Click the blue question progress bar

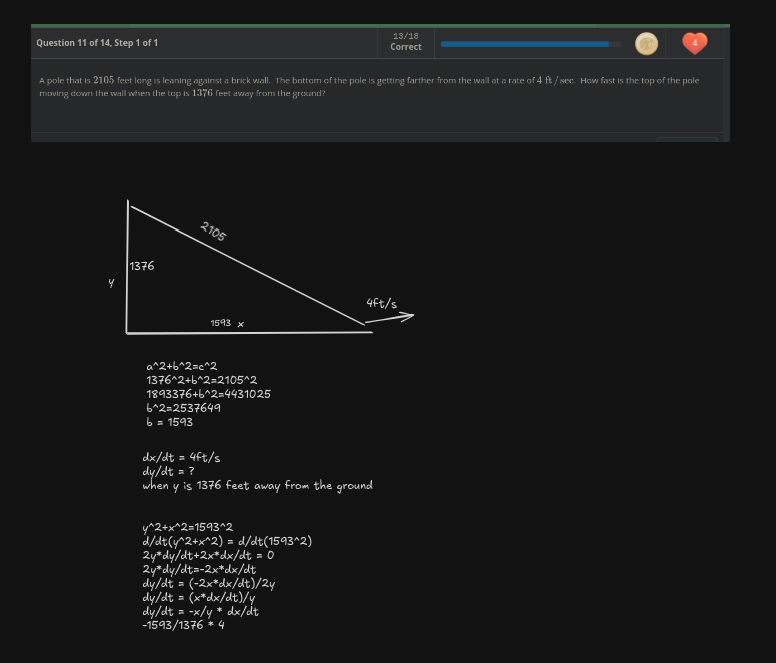coord(525,44)
